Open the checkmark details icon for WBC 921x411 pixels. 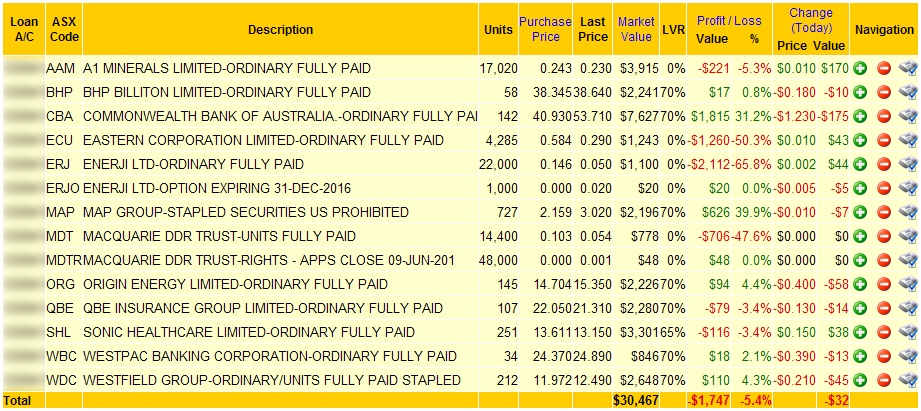click(907, 356)
